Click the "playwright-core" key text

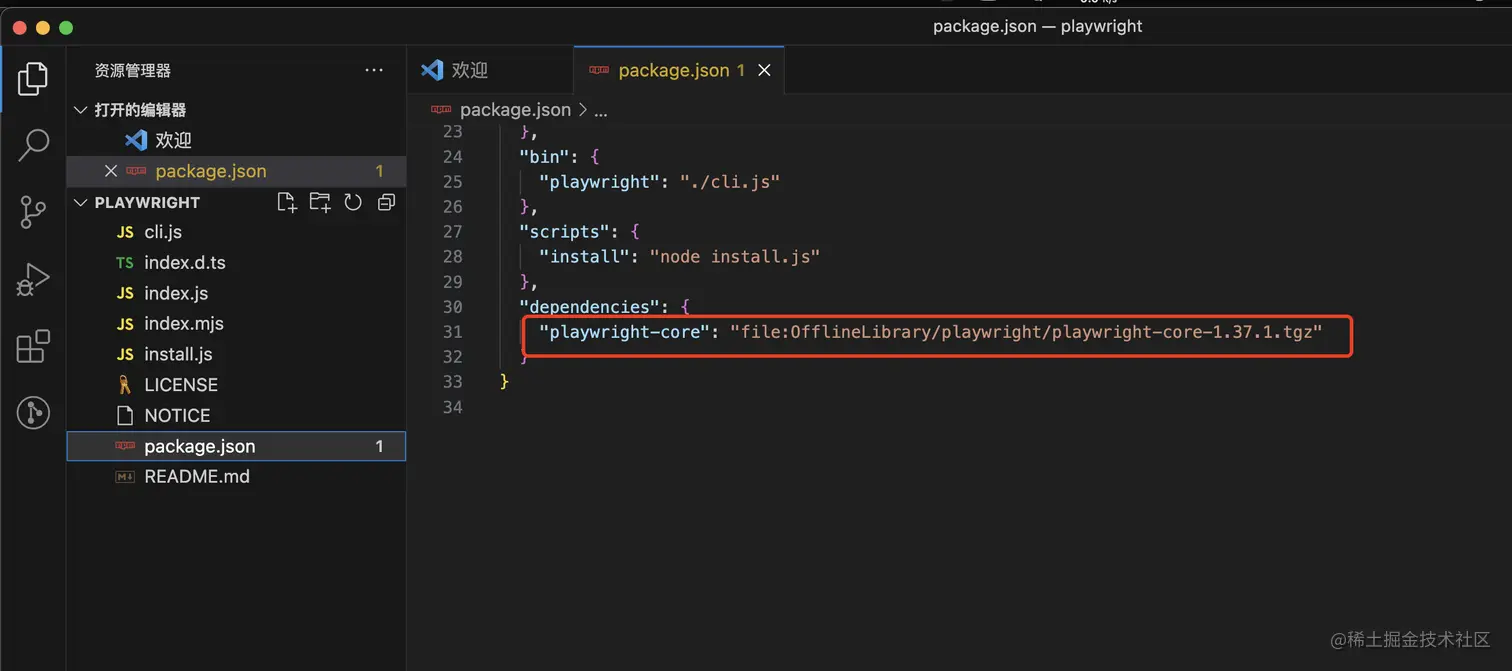624,332
